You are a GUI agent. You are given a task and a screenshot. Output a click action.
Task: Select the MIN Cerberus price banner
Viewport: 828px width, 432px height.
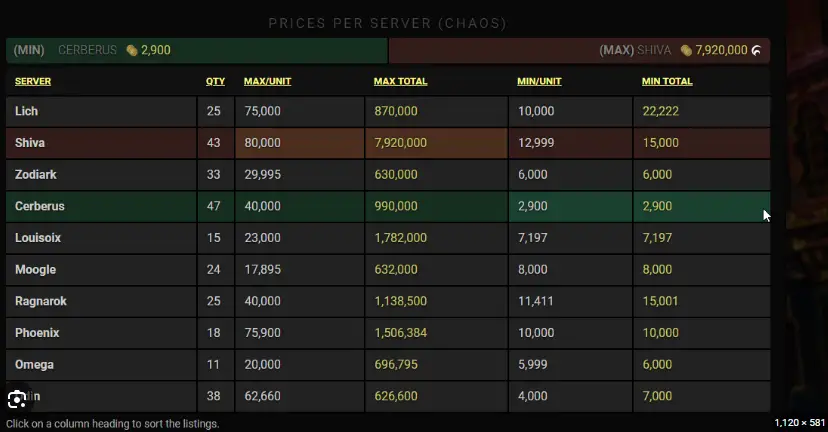[x=197, y=50]
